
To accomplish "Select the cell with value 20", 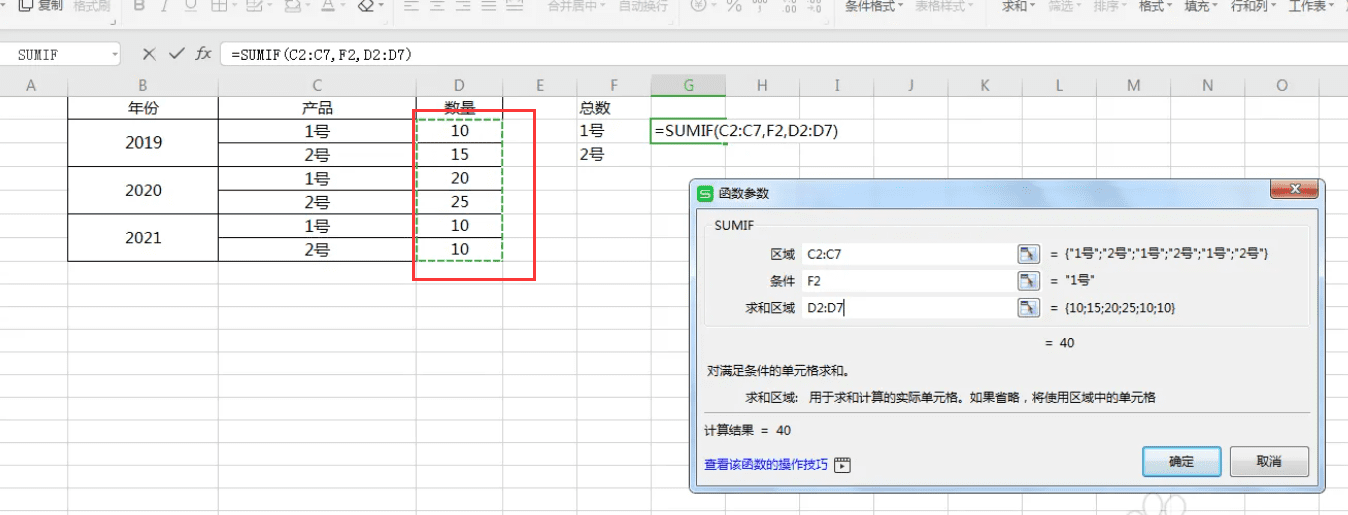I will [460, 178].
